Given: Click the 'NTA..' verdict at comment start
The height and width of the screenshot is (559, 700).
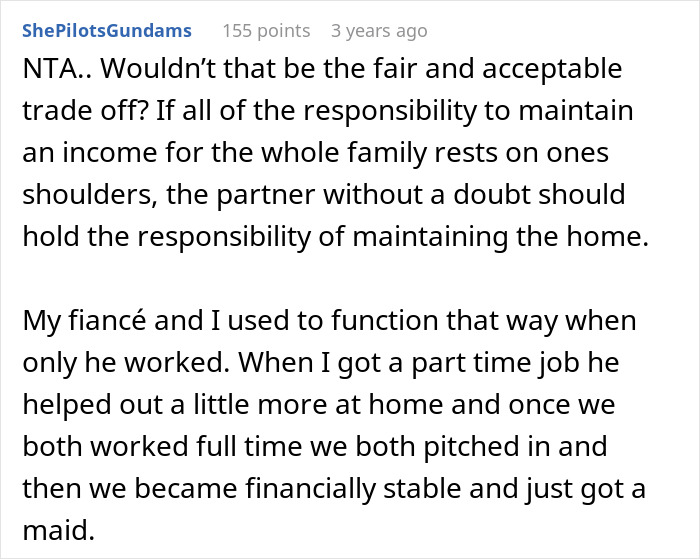Looking at the screenshot, I should [48, 71].
